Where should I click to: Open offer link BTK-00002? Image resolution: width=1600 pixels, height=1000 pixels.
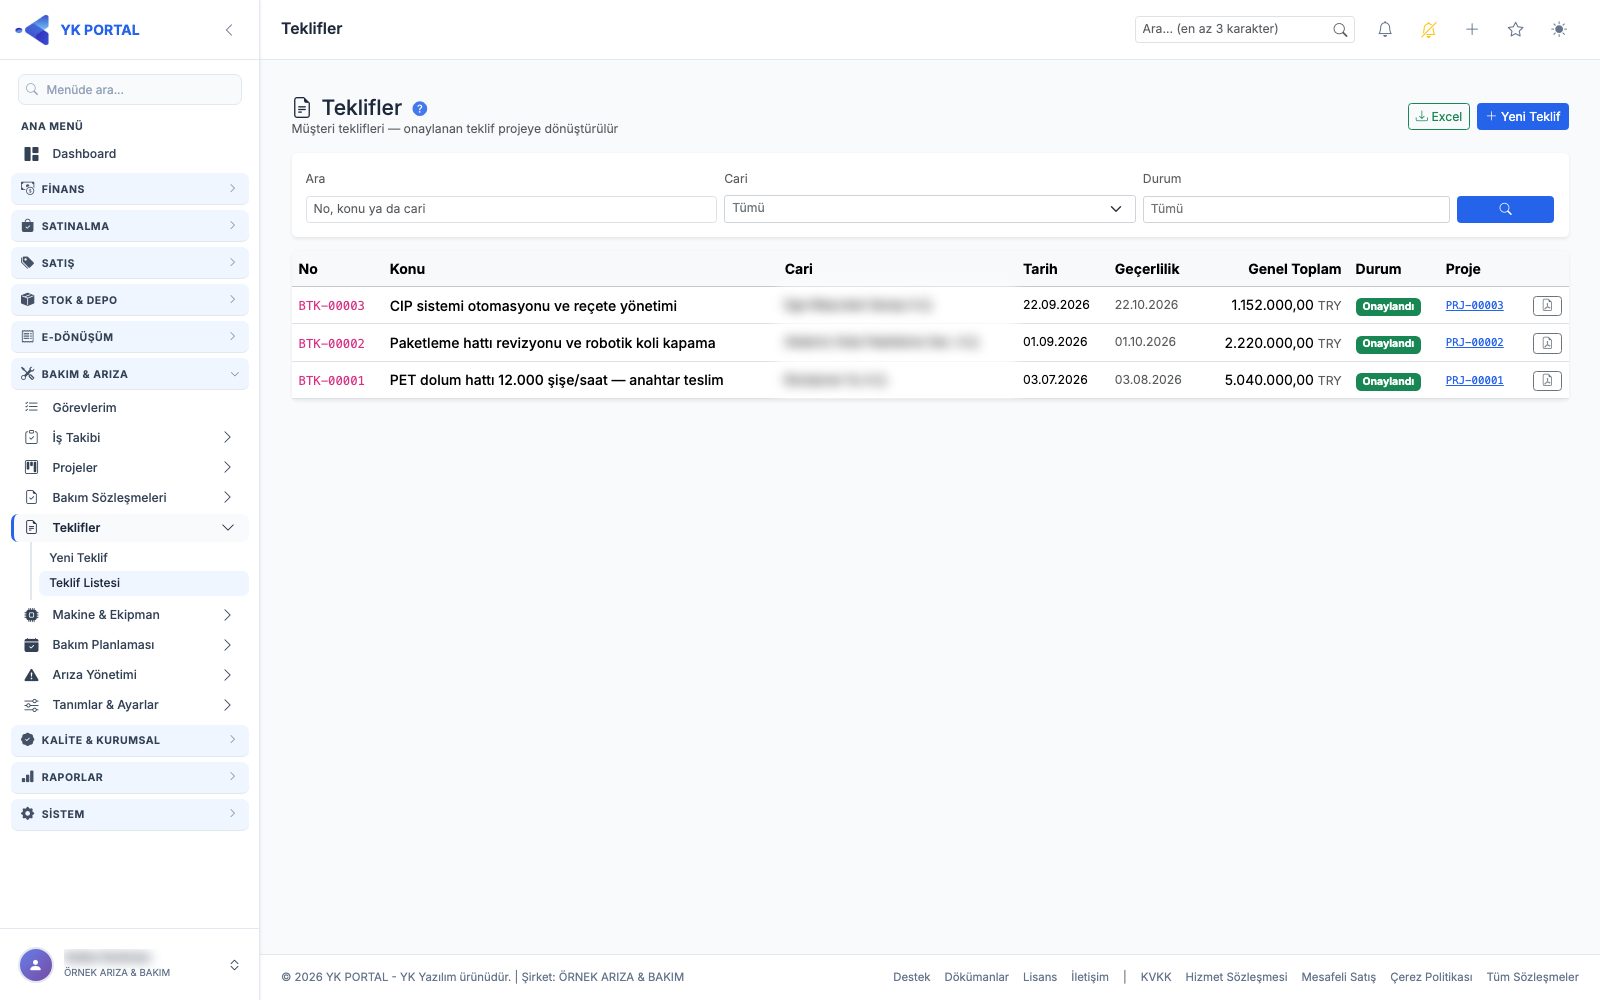(332, 344)
